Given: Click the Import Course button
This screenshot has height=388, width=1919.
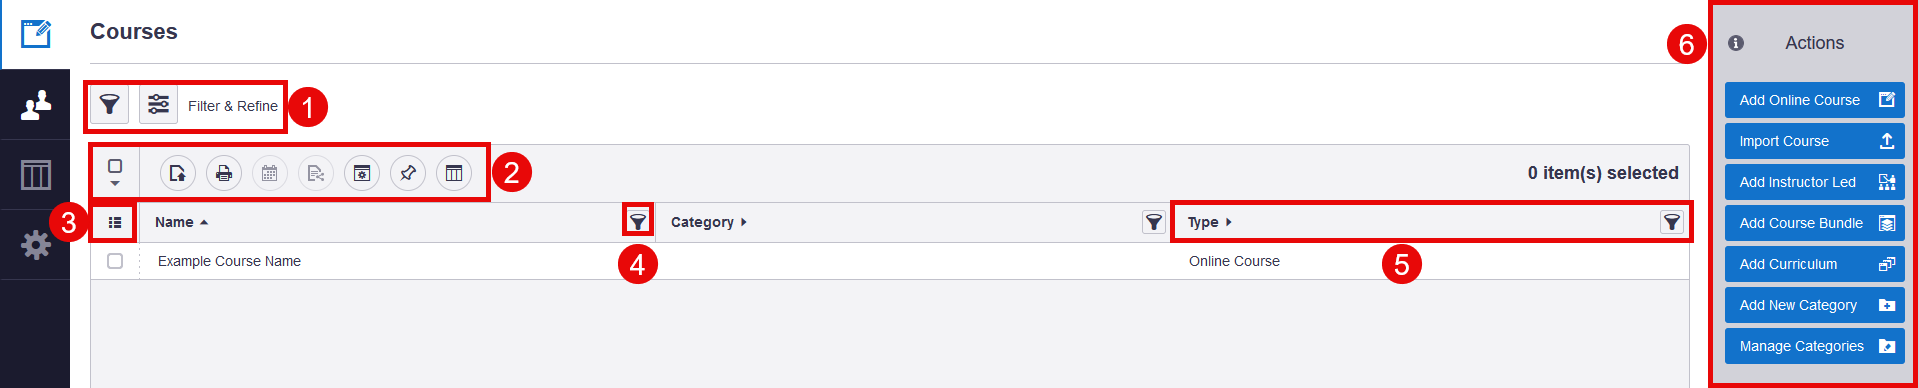Looking at the screenshot, I should pyautogui.click(x=1814, y=141).
